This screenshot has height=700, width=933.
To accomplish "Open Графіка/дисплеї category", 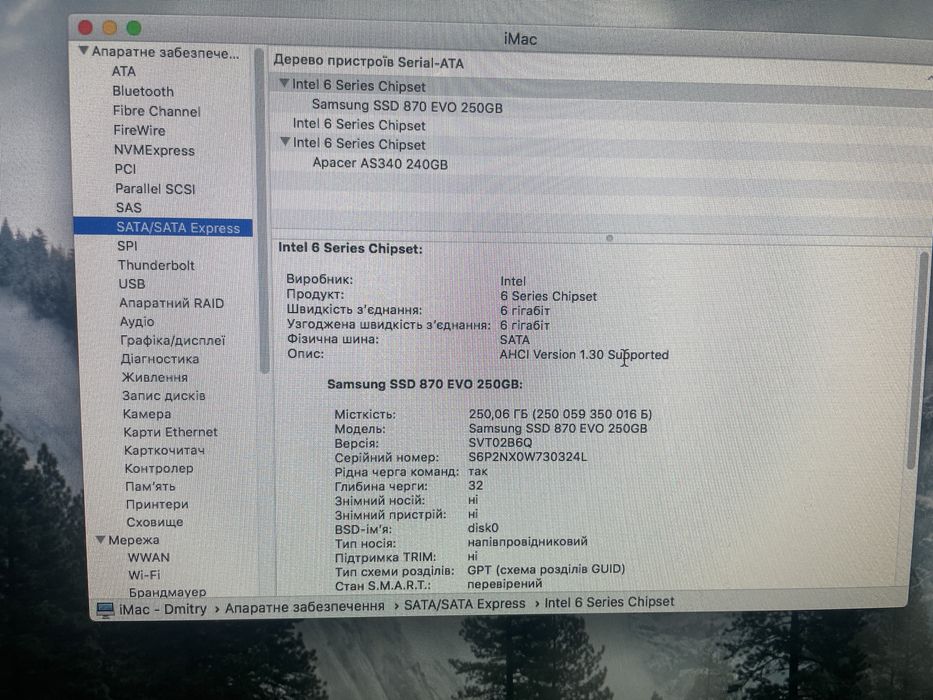I will [x=173, y=340].
